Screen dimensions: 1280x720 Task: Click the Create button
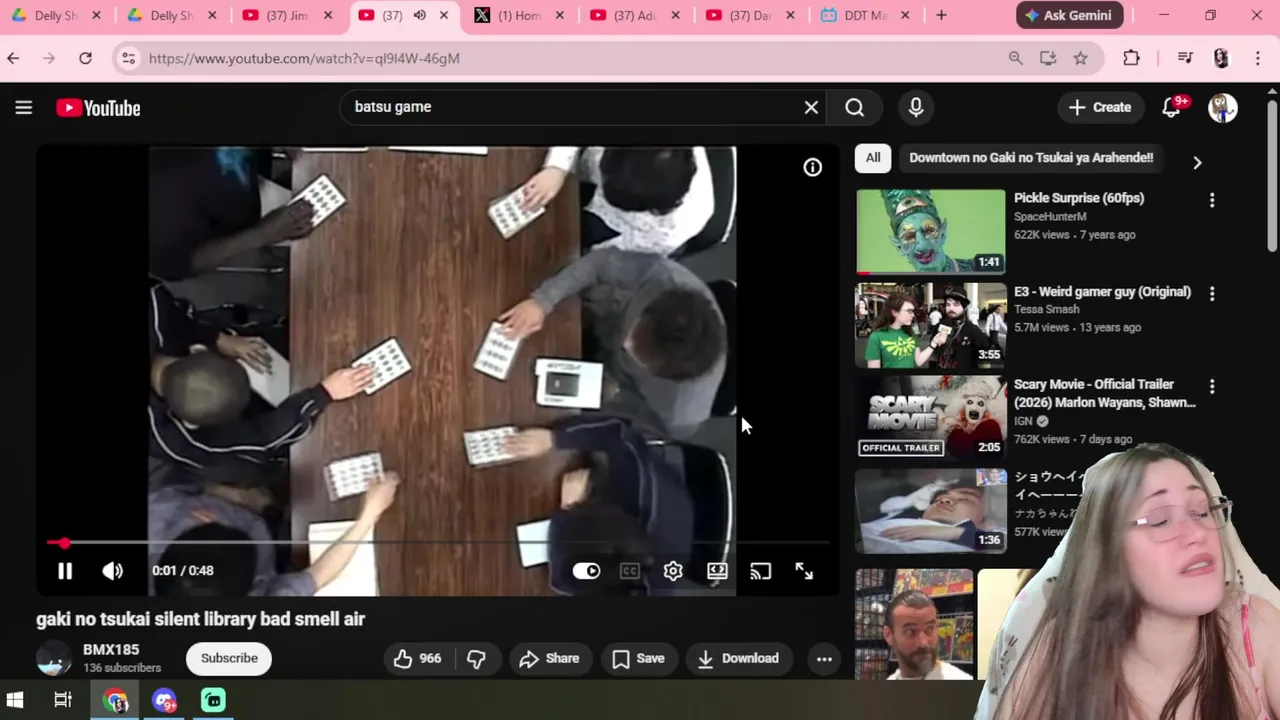1100,107
